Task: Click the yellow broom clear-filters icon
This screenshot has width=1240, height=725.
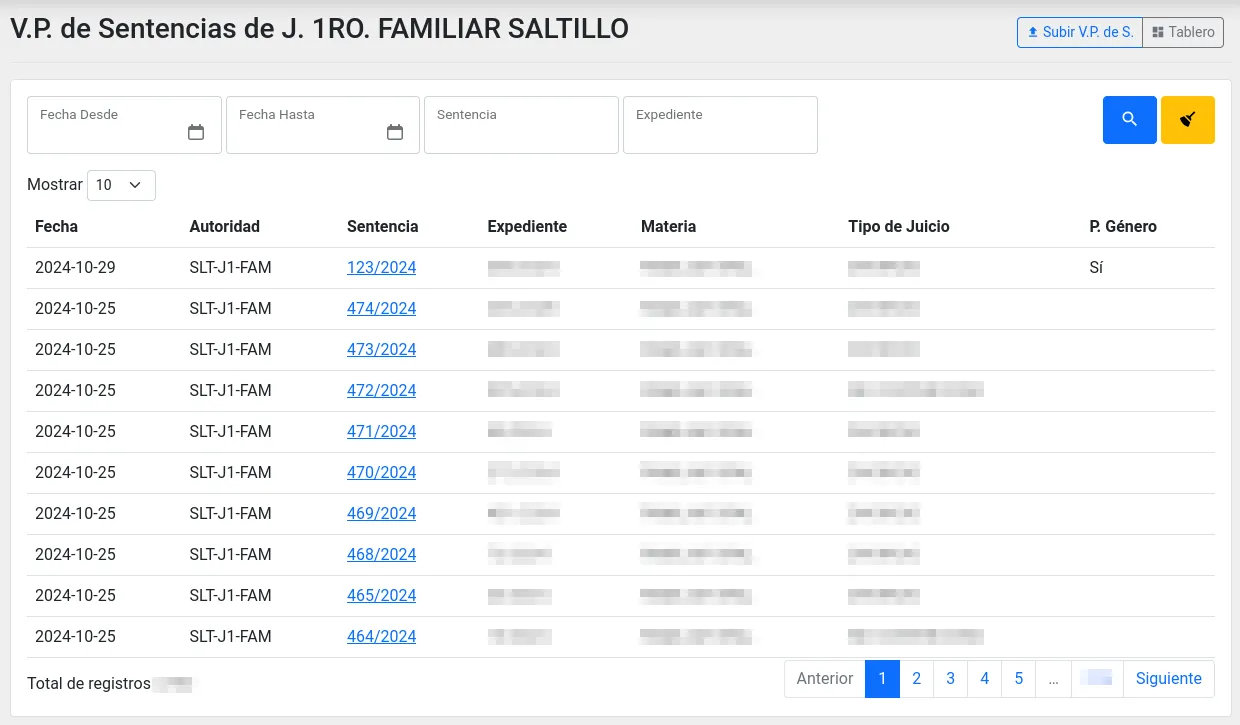Action: coord(1188,119)
